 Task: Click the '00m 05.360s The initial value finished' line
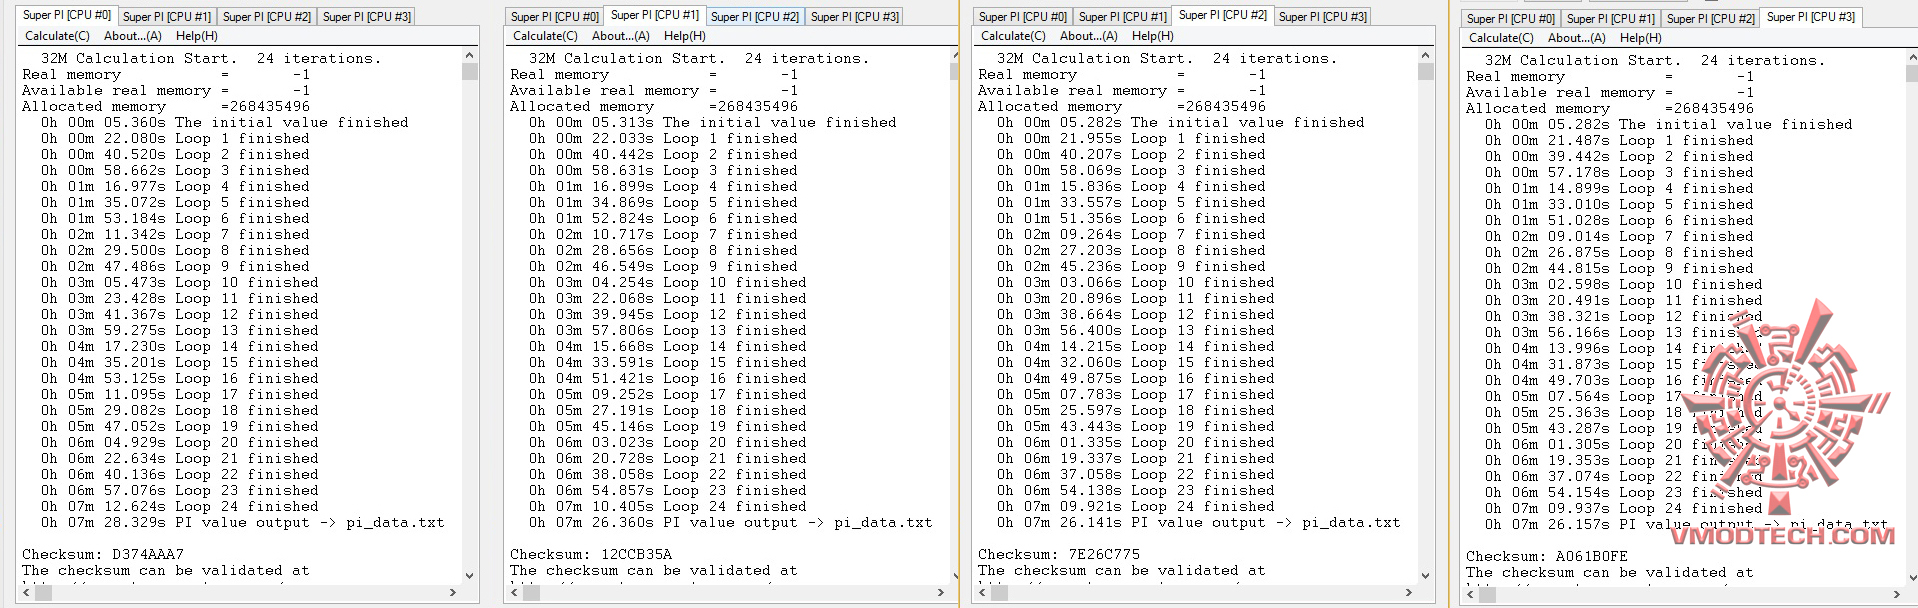(225, 123)
